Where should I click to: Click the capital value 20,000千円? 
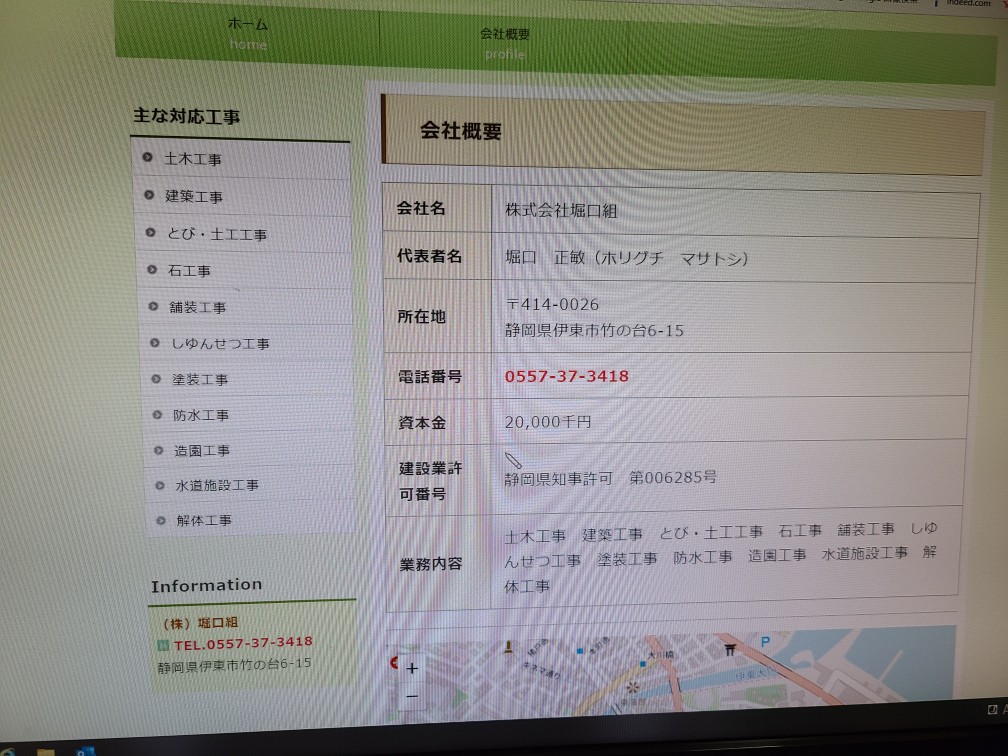point(548,422)
